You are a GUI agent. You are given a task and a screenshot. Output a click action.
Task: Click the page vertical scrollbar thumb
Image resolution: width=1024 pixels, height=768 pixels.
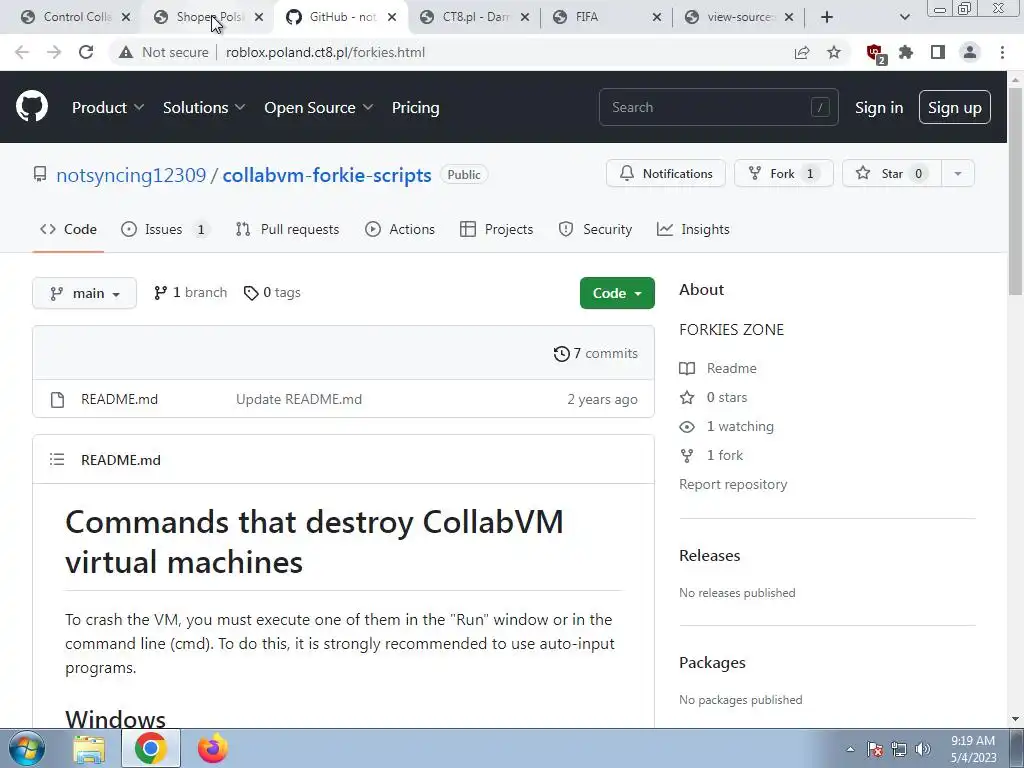1015,189
